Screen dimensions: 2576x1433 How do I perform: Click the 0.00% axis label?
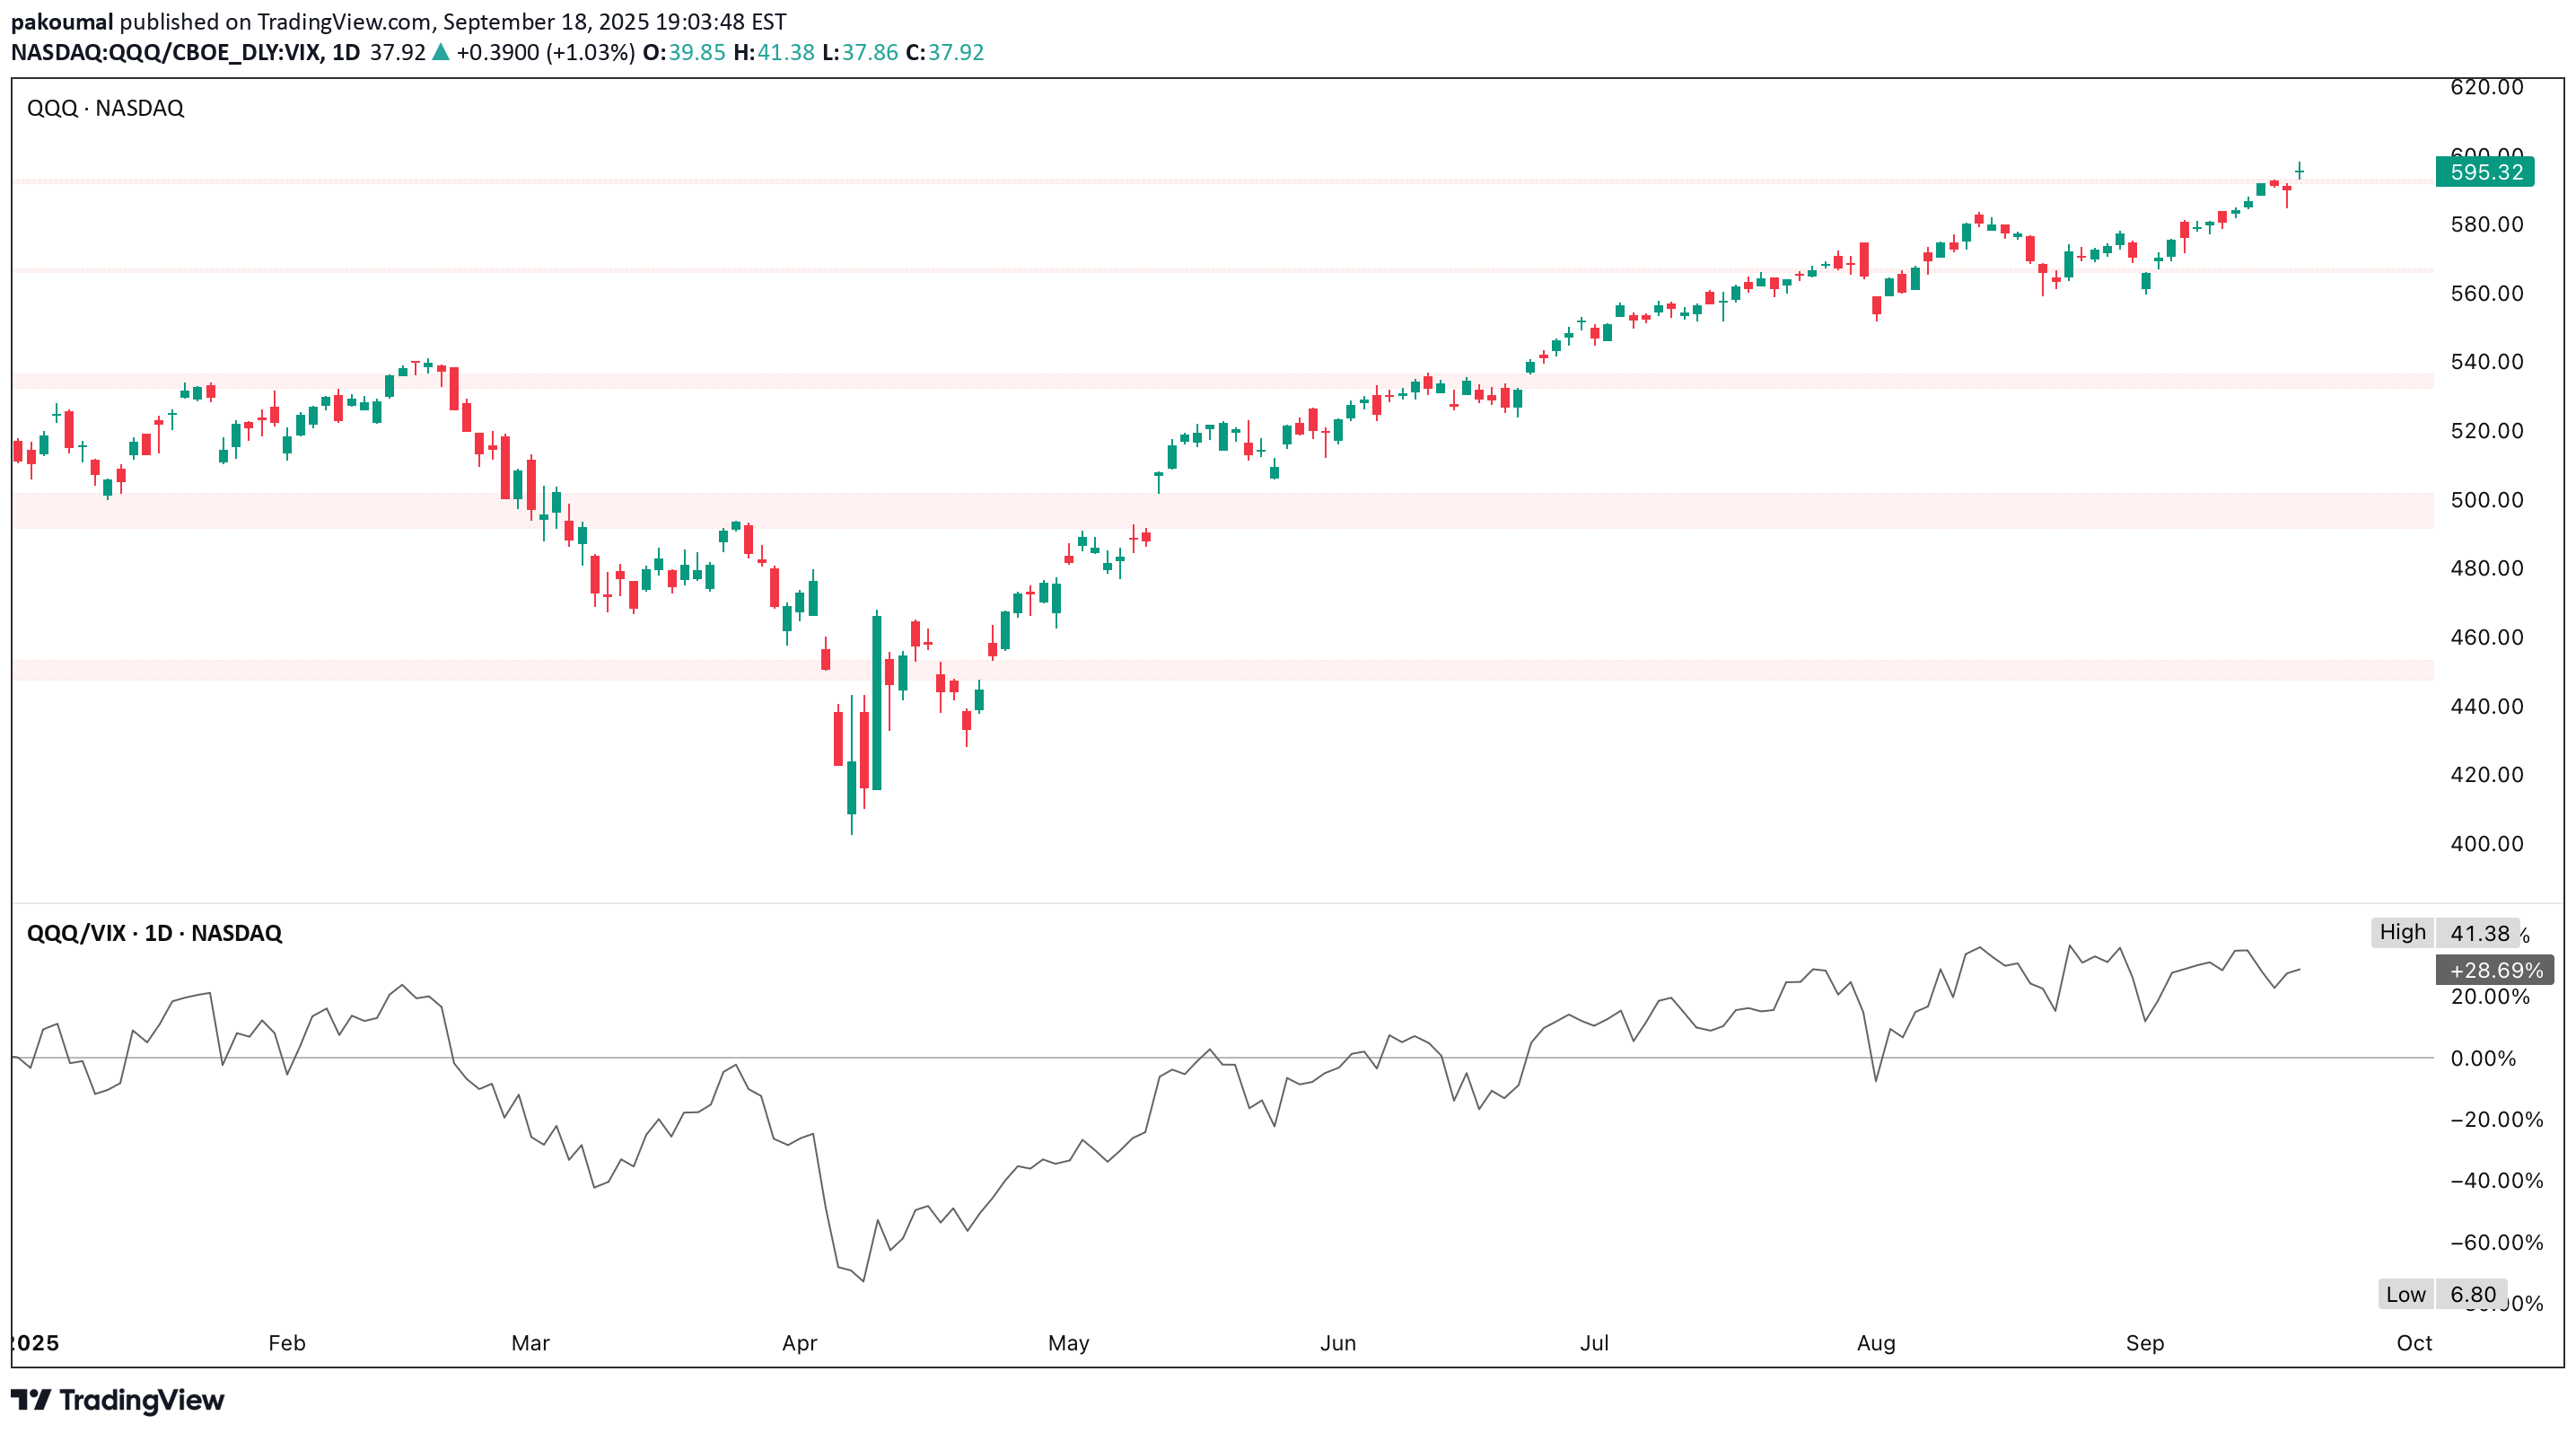pos(2483,1058)
